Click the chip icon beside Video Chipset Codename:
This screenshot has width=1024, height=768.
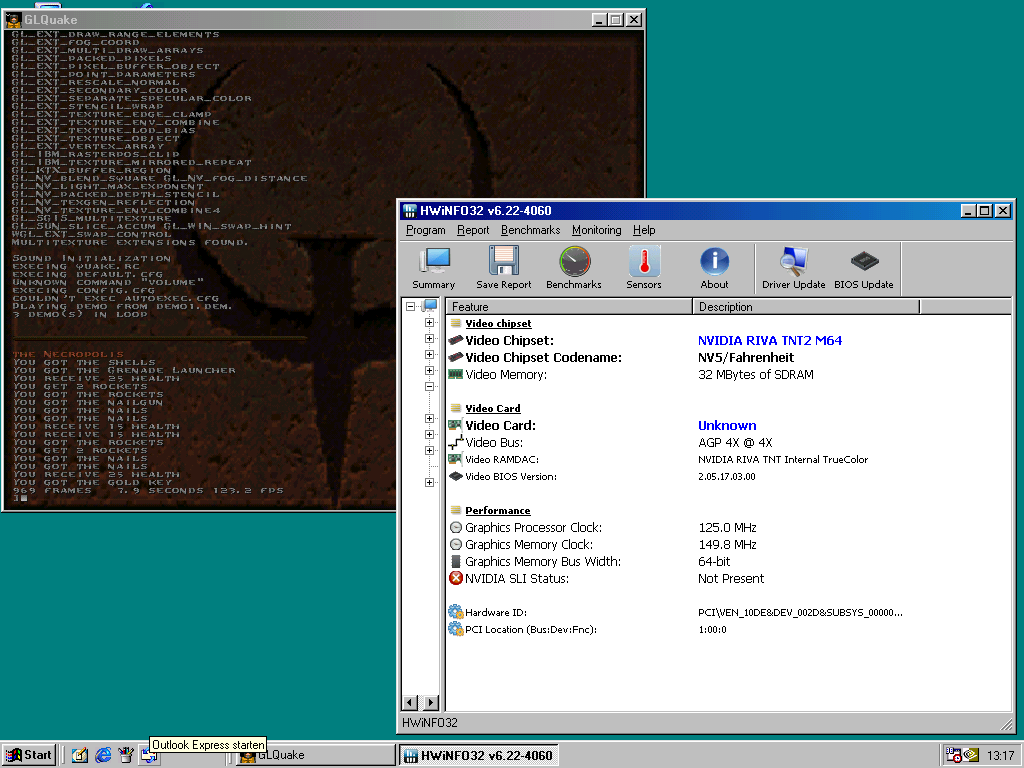455,357
